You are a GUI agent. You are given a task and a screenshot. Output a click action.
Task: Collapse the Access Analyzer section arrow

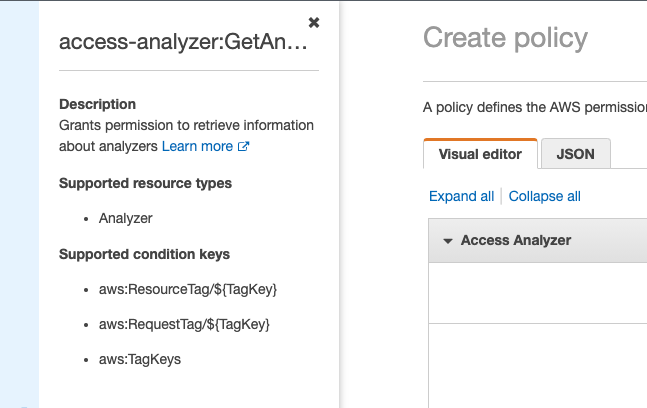coord(448,241)
